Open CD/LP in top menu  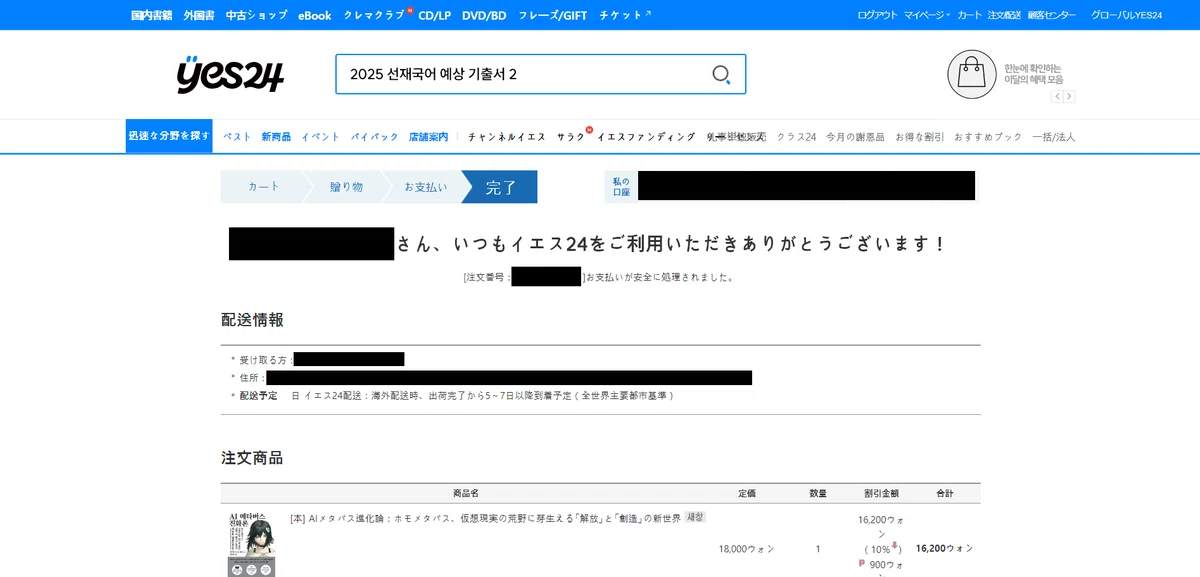click(434, 15)
